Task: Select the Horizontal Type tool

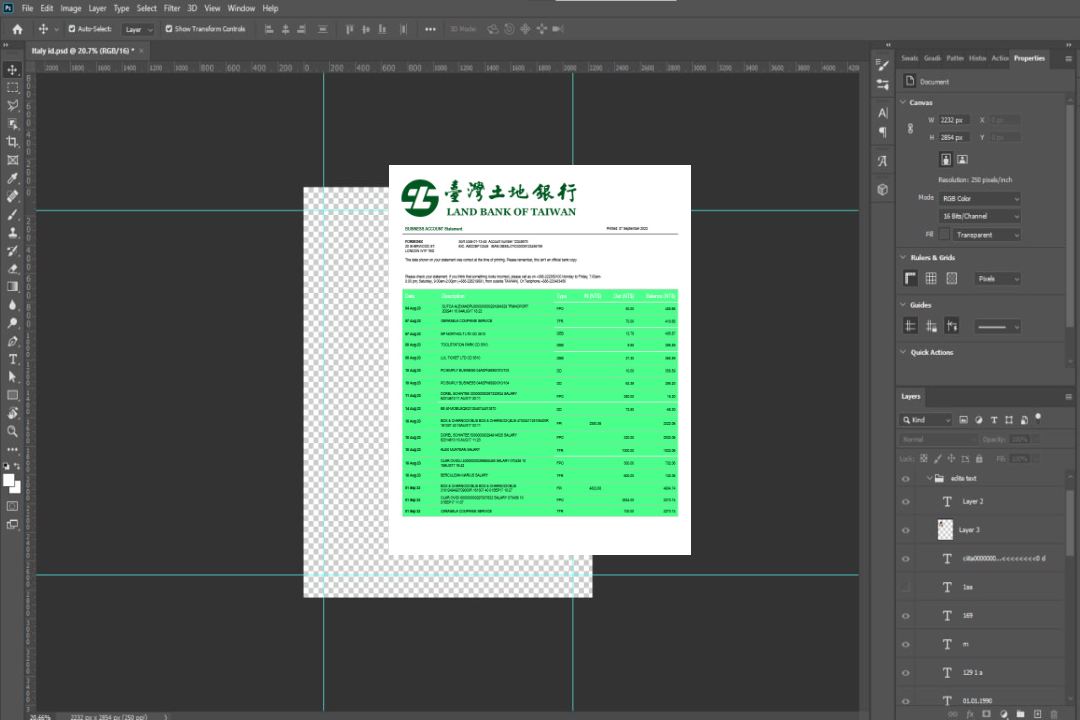Action: pos(13,359)
